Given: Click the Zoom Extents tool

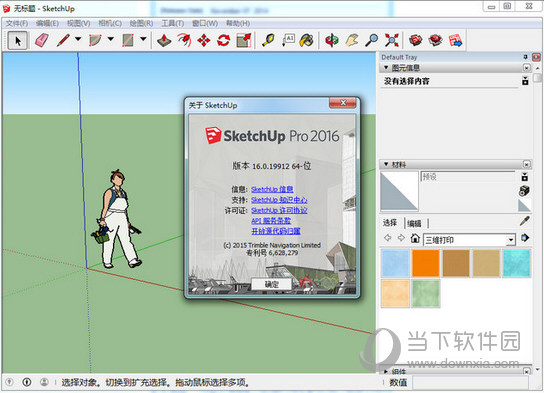Looking at the screenshot, I should click(x=392, y=41).
